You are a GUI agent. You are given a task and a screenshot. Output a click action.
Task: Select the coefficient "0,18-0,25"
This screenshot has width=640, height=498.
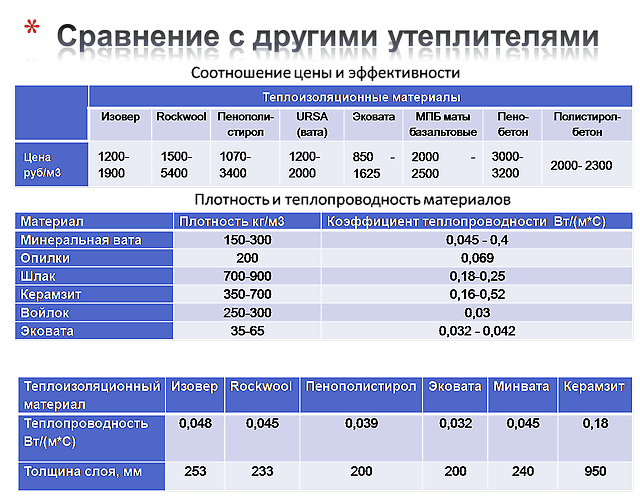(477, 276)
